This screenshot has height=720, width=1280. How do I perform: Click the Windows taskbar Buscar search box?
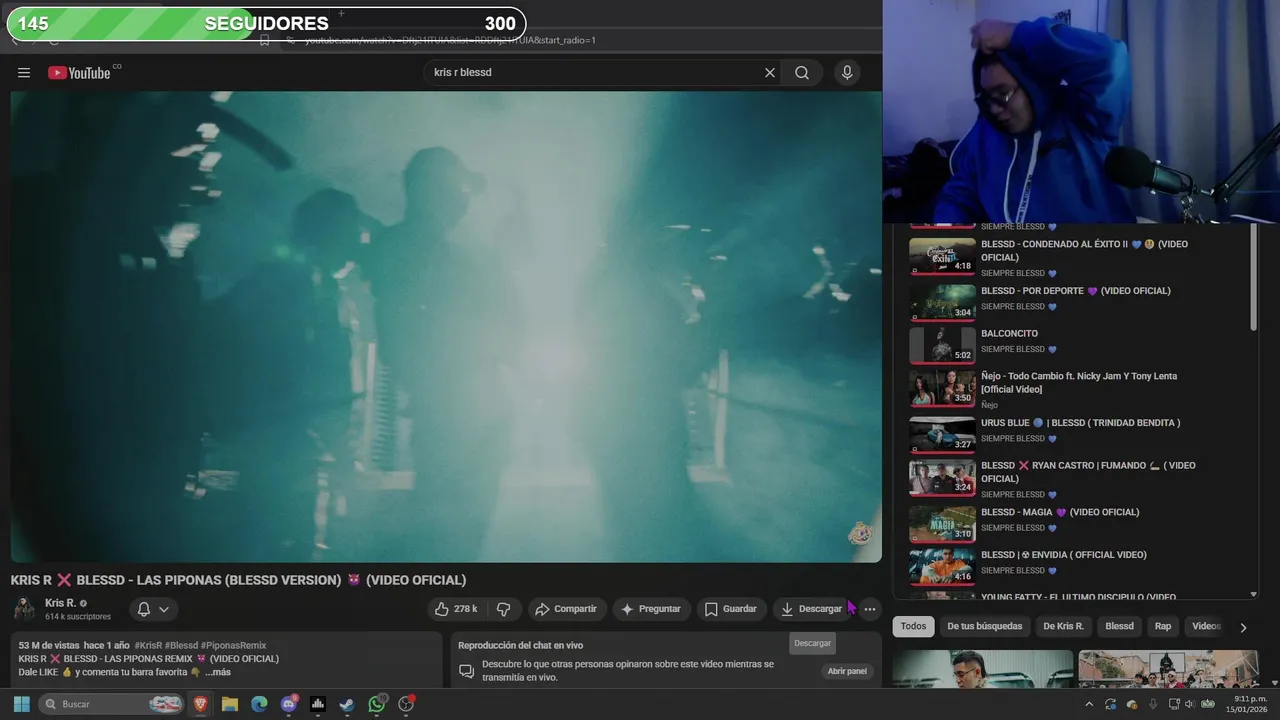coord(112,704)
